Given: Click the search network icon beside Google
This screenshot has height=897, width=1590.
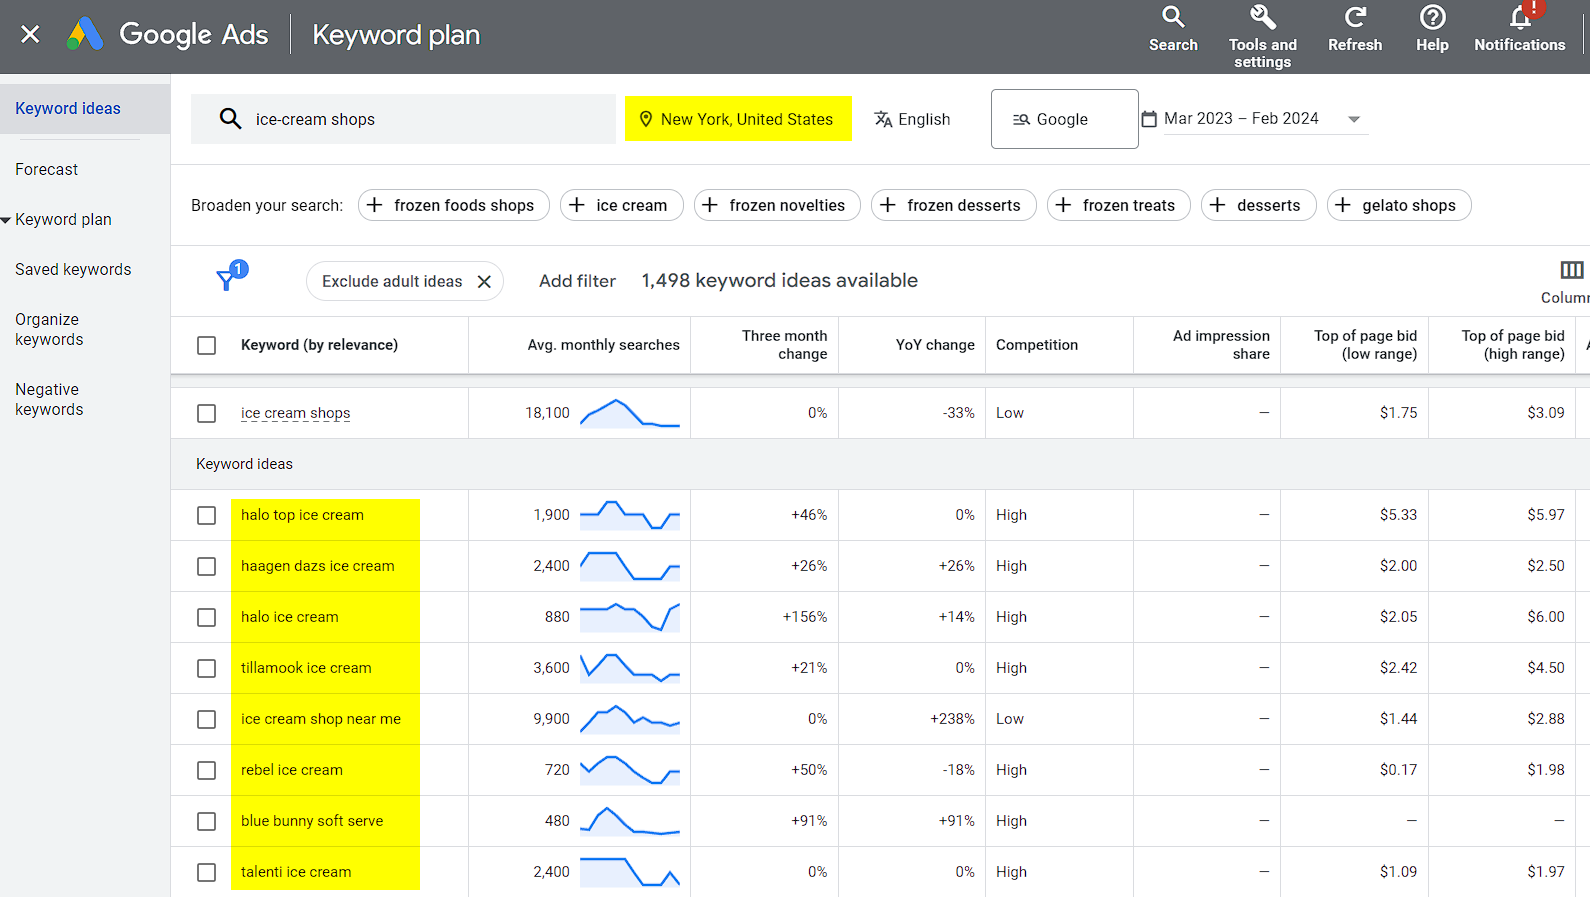Looking at the screenshot, I should 1021,119.
